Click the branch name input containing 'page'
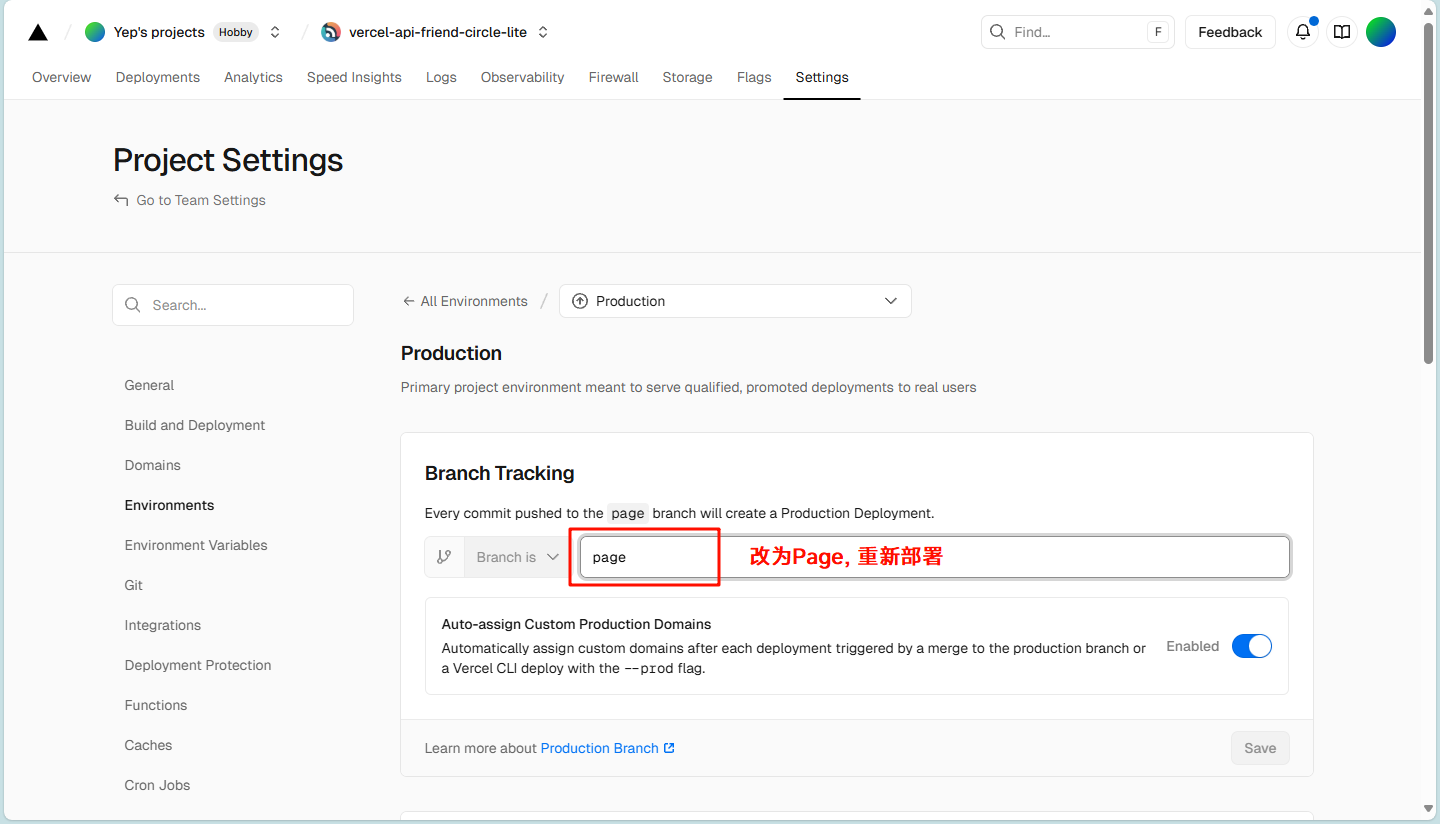Image resolution: width=1440 pixels, height=824 pixels. (935, 557)
